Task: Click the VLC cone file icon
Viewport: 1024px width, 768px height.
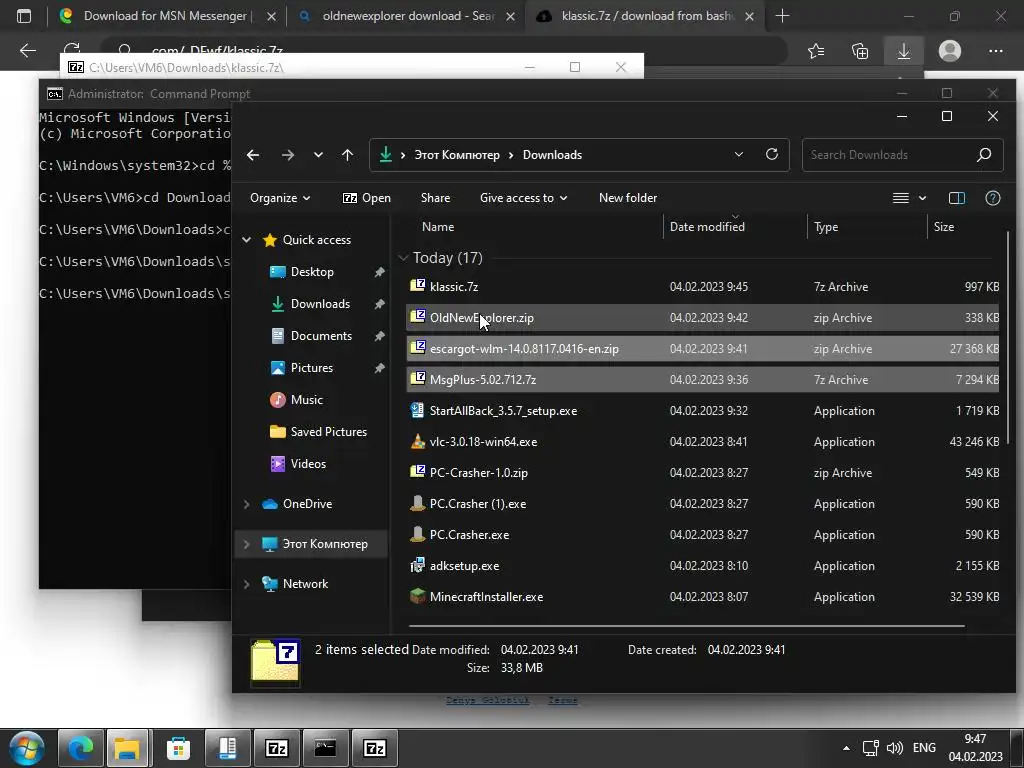Action: (x=417, y=441)
